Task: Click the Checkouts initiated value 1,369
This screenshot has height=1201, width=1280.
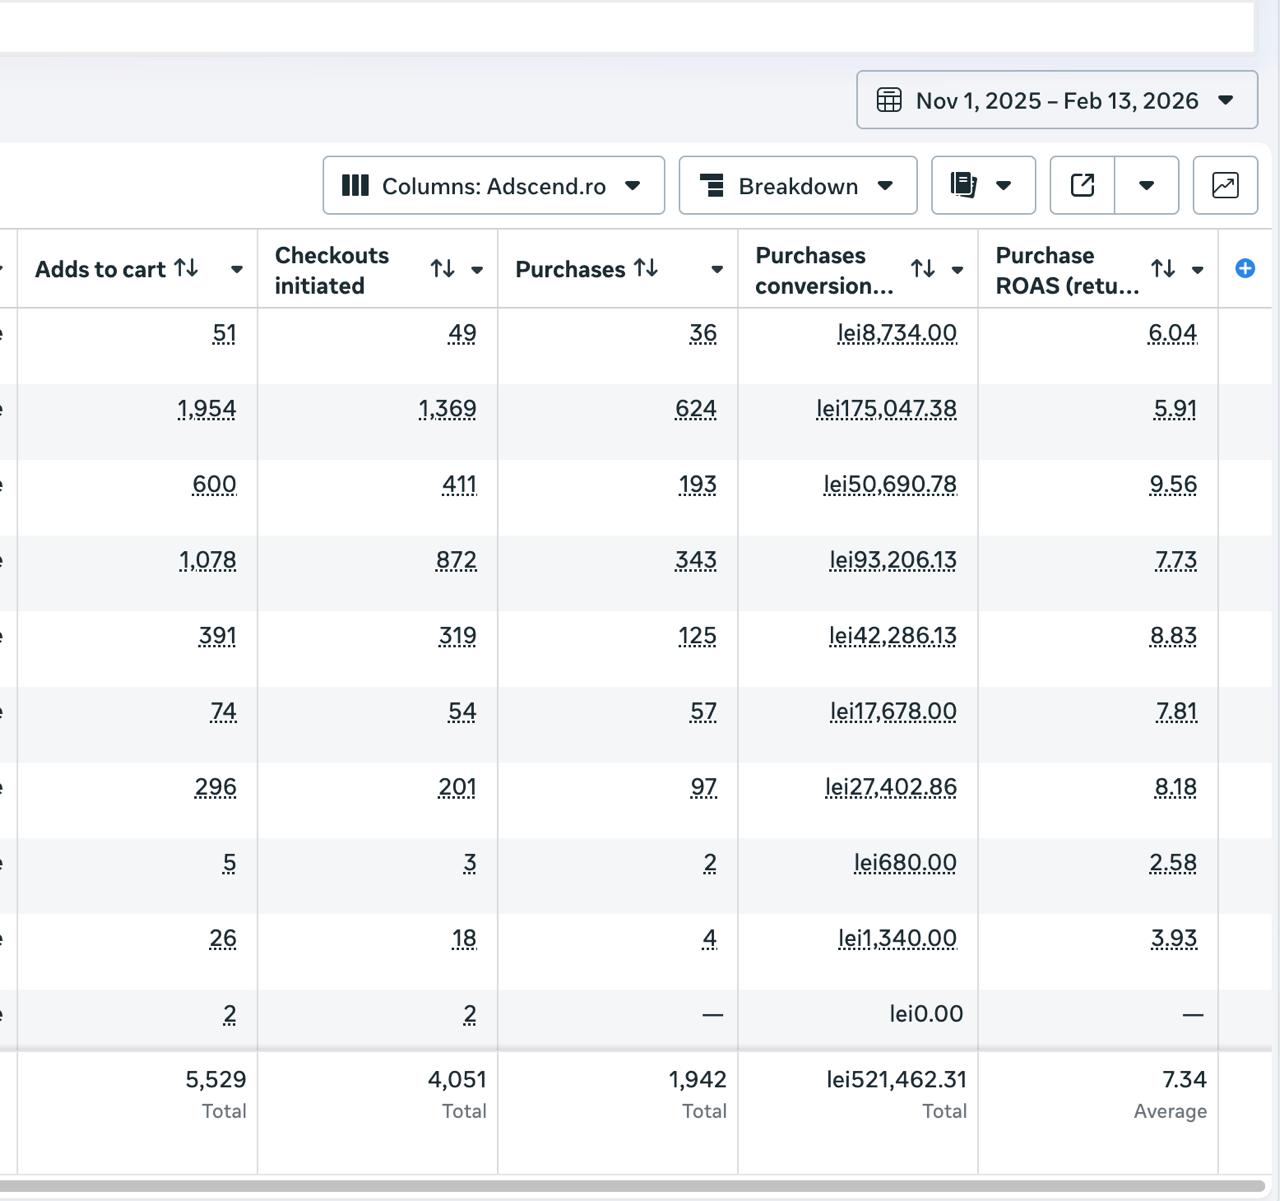Action: pos(447,409)
